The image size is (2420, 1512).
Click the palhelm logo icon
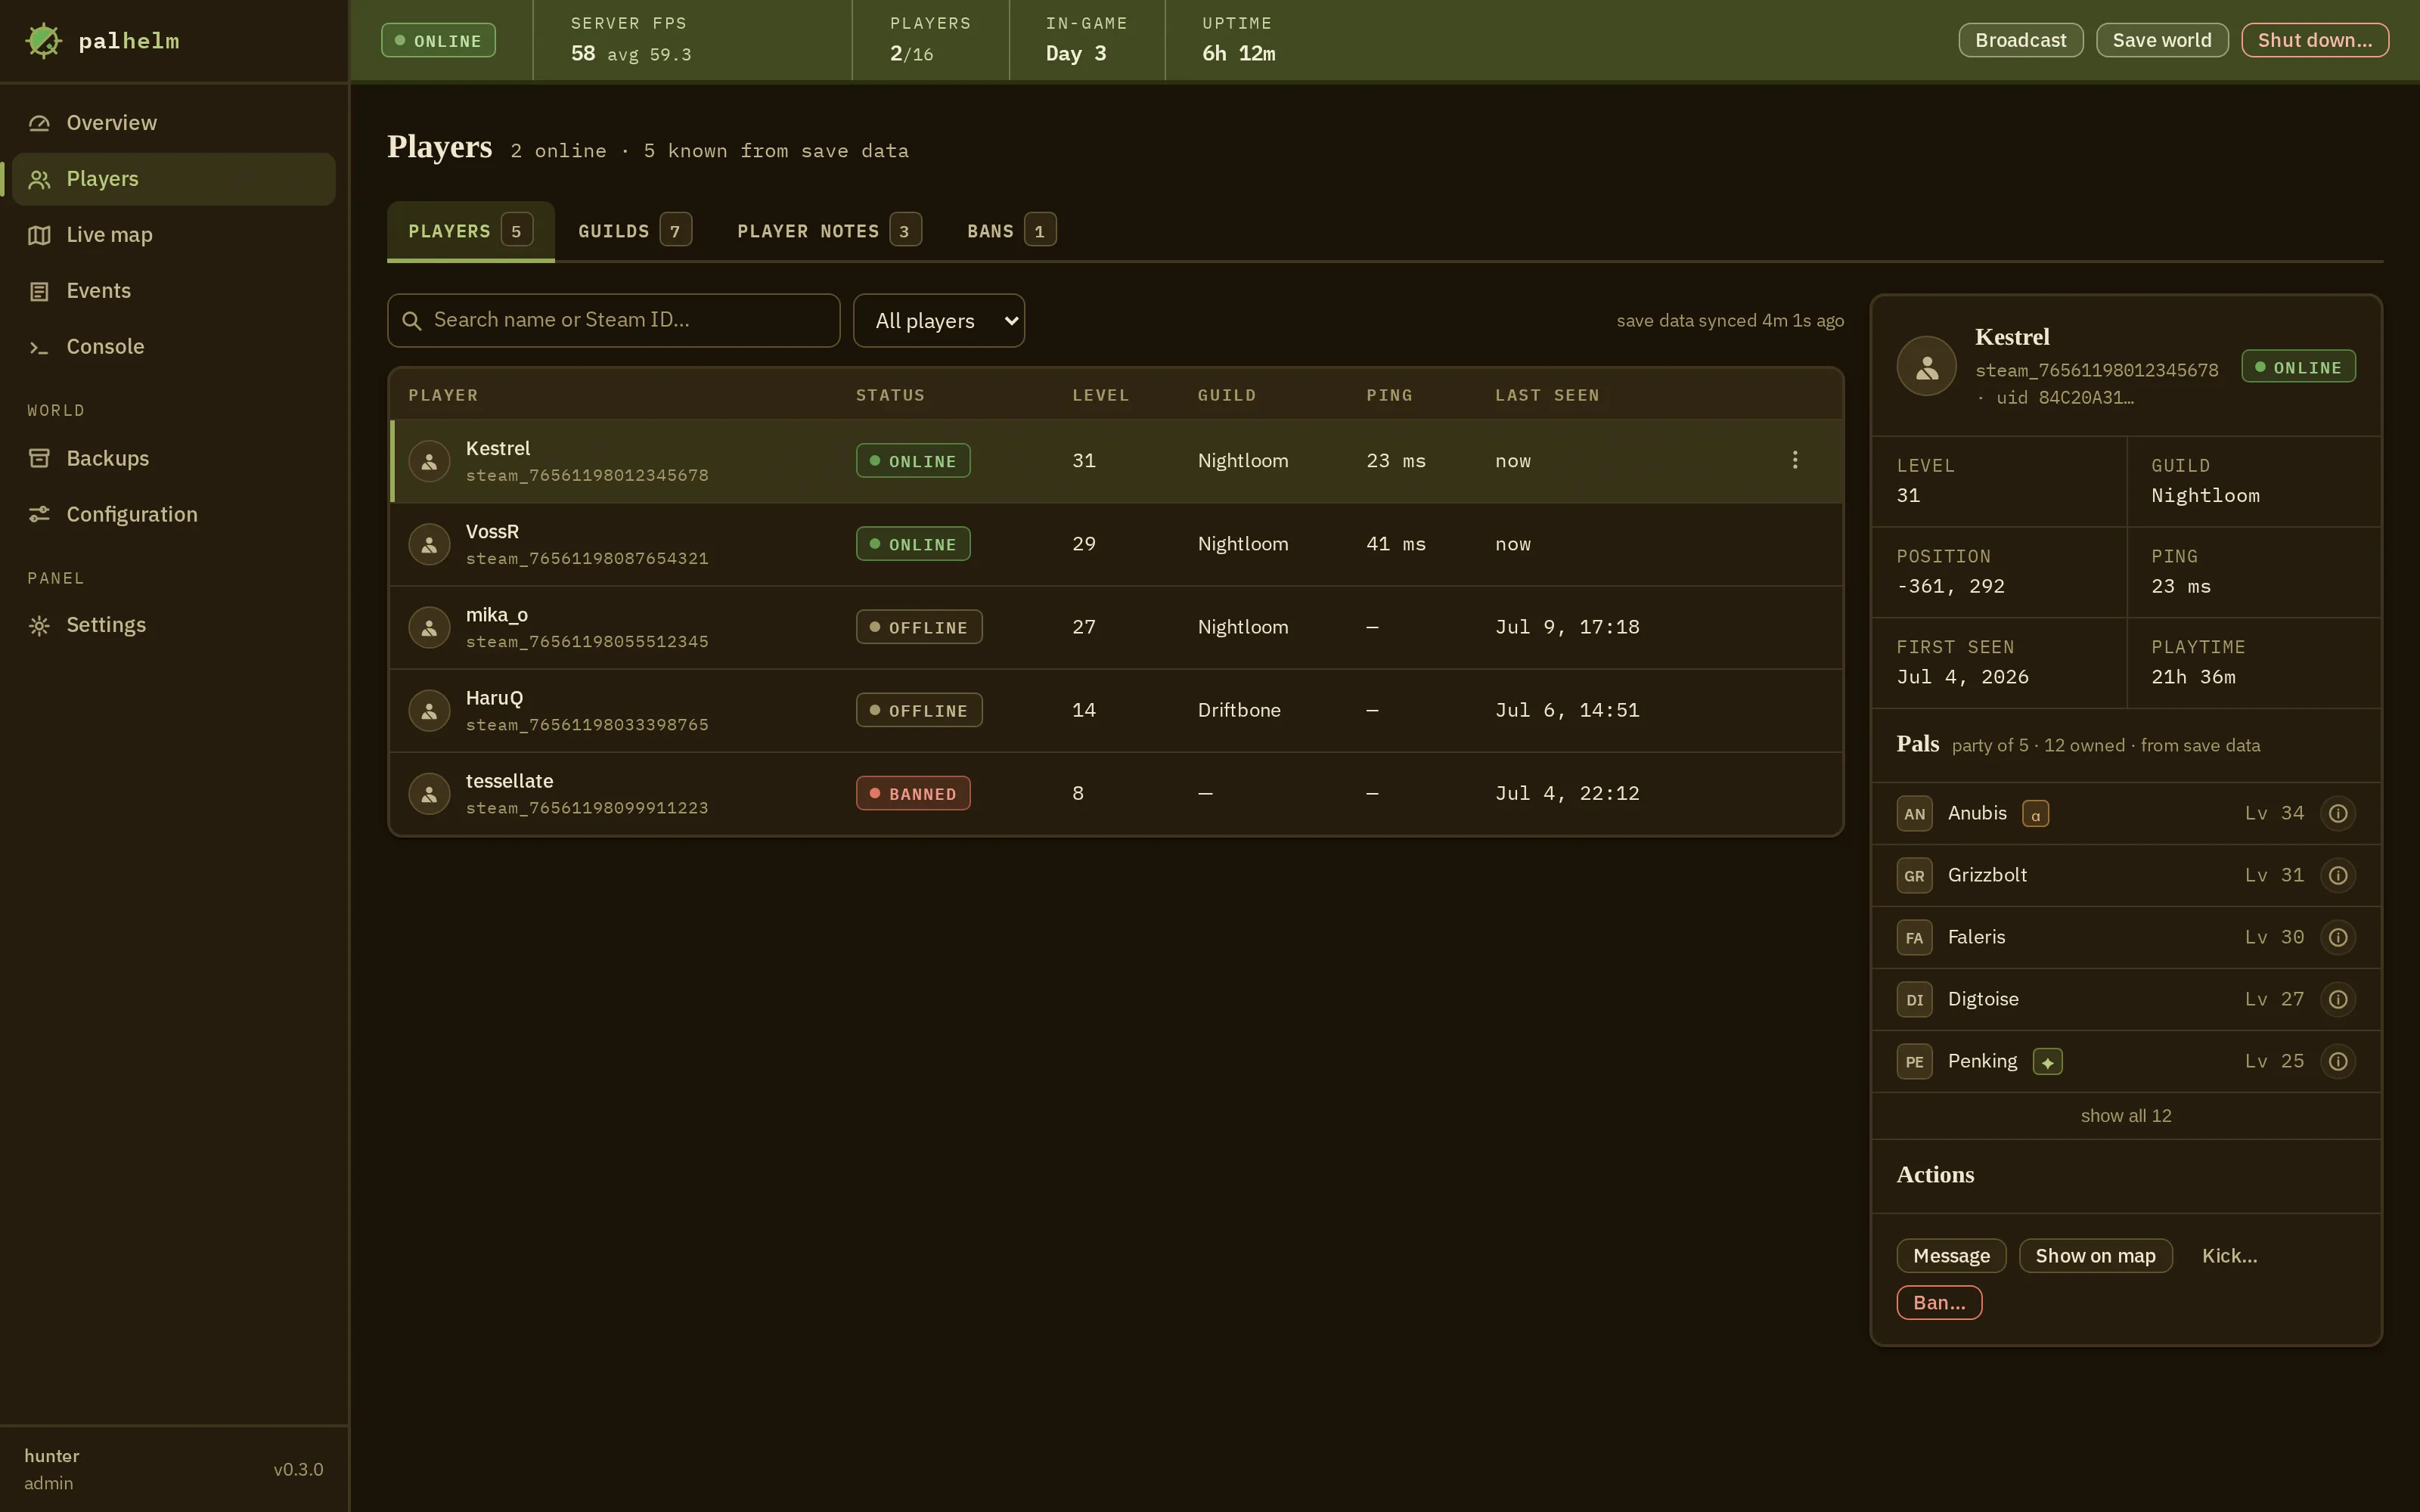tap(43, 41)
